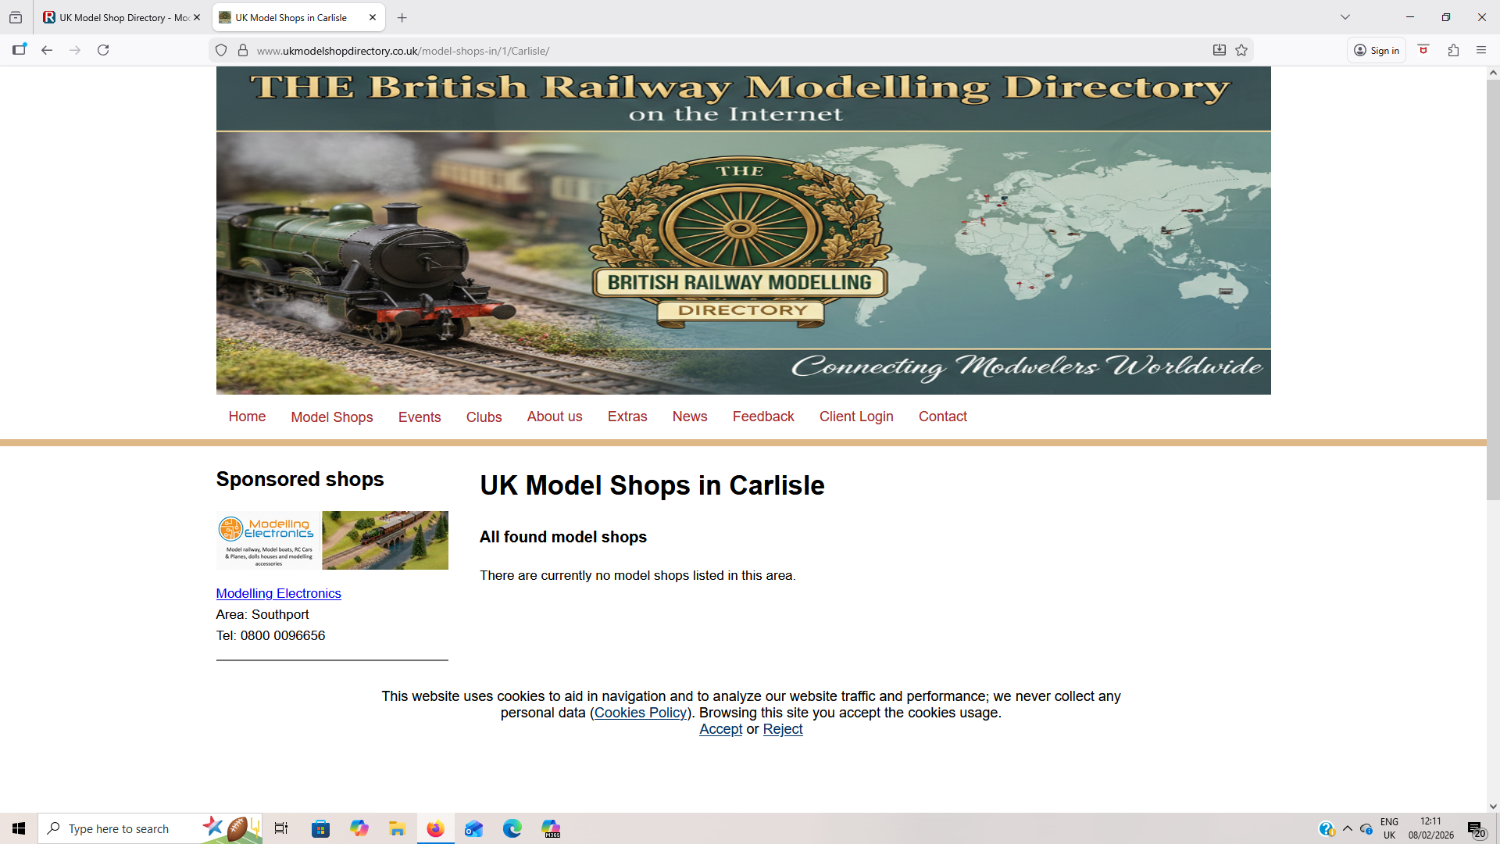Go back to previous page
Viewport: 1500px width, 844px height.
pyautogui.click(x=47, y=50)
